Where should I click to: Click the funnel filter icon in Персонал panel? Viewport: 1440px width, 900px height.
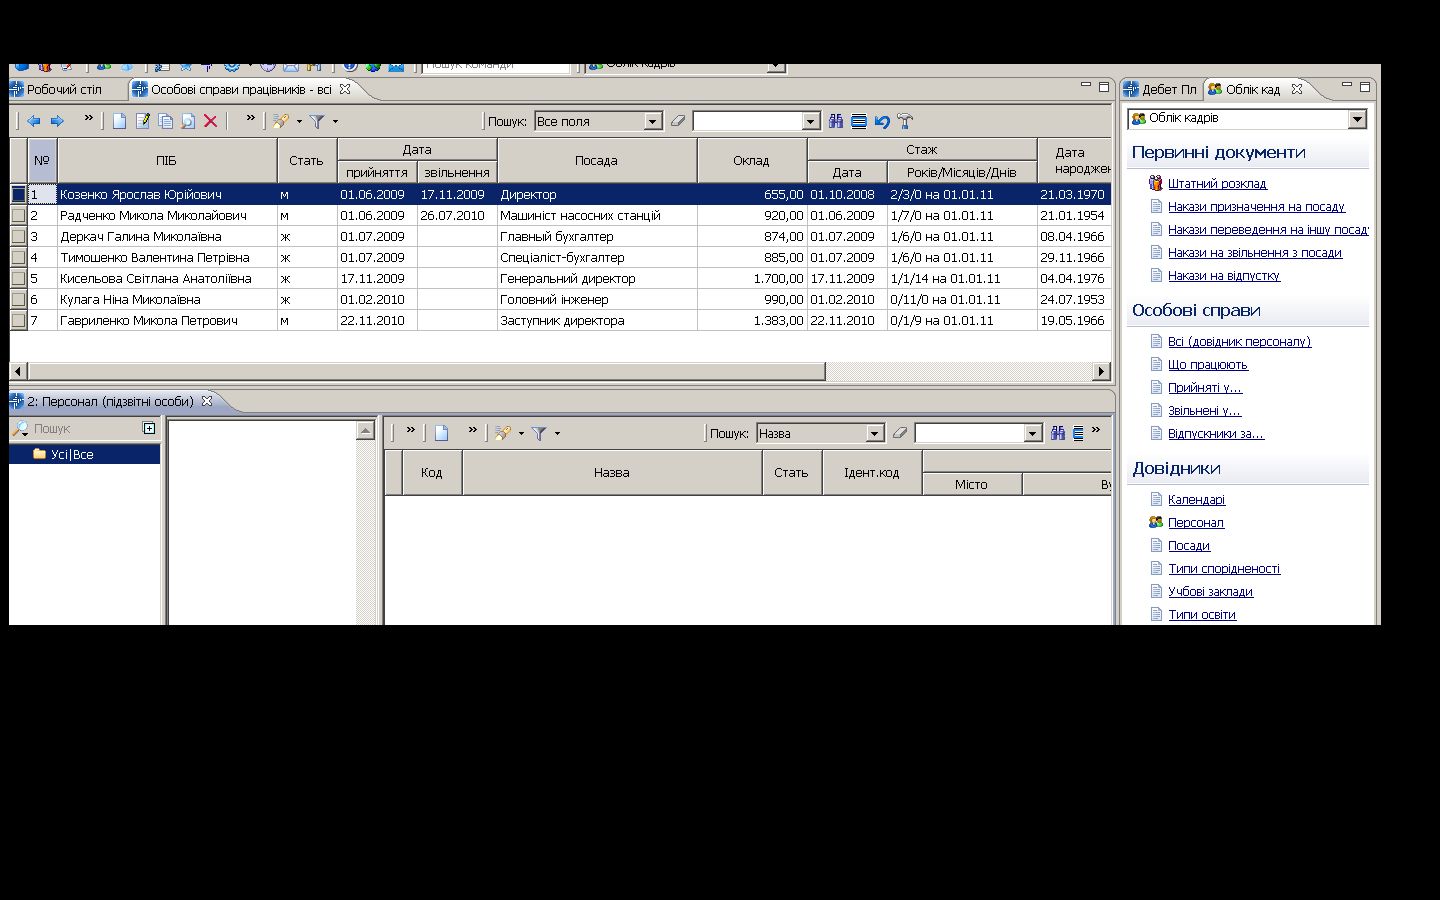(x=539, y=433)
